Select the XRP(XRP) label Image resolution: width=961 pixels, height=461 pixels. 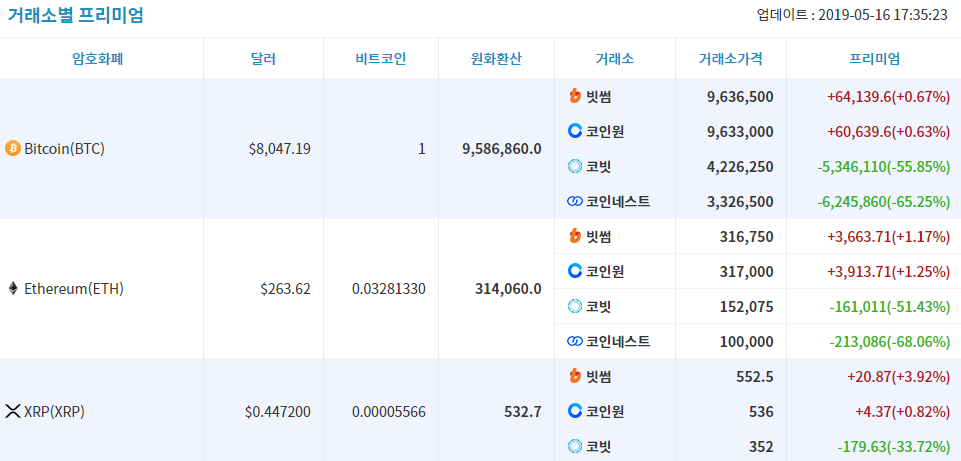coord(54,412)
